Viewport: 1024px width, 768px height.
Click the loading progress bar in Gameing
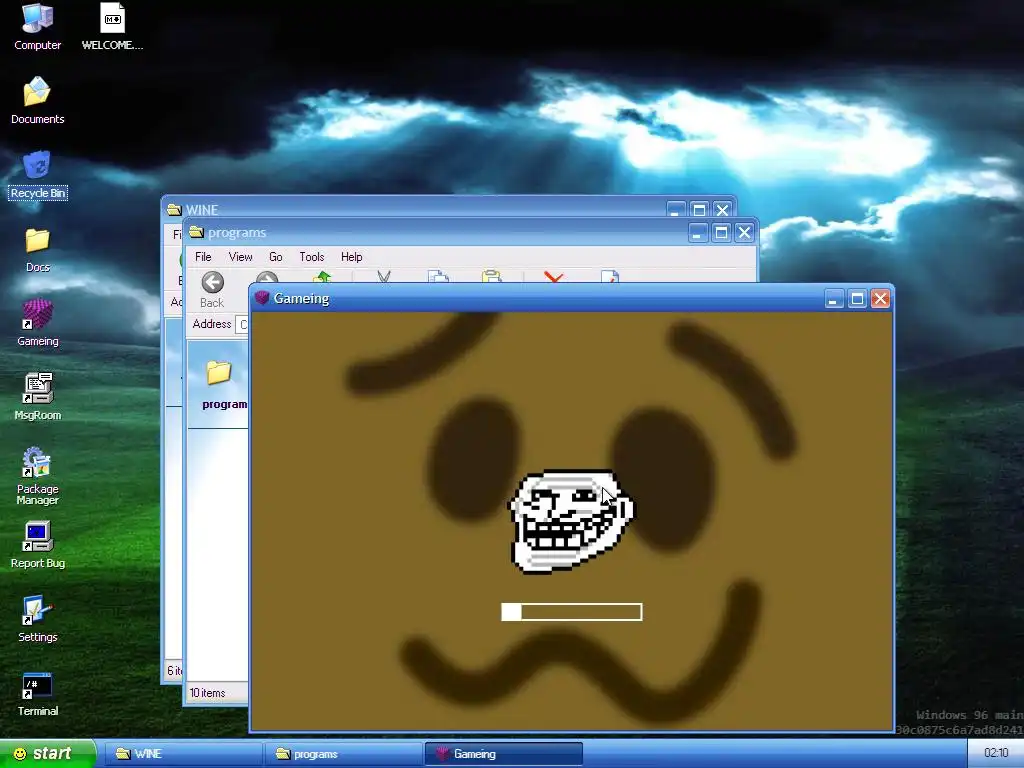coord(571,612)
